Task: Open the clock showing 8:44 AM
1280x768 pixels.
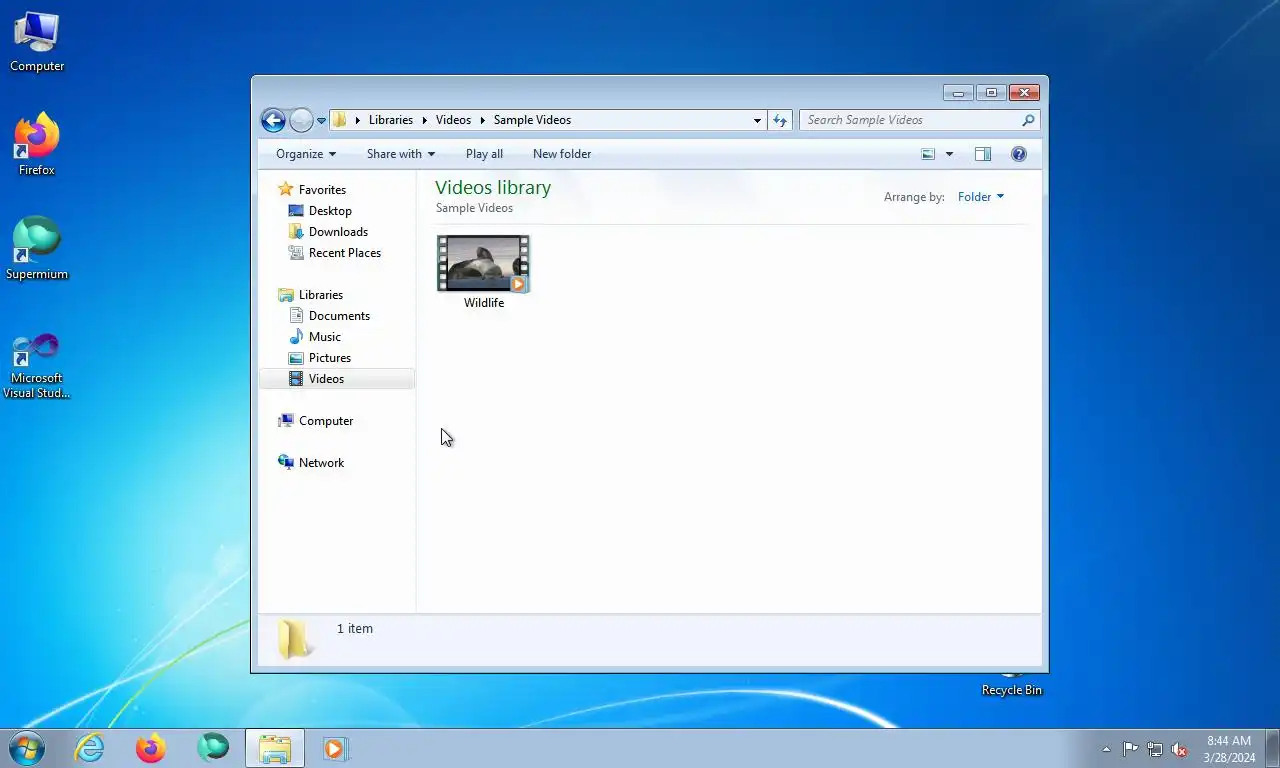Action: pos(1229,749)
